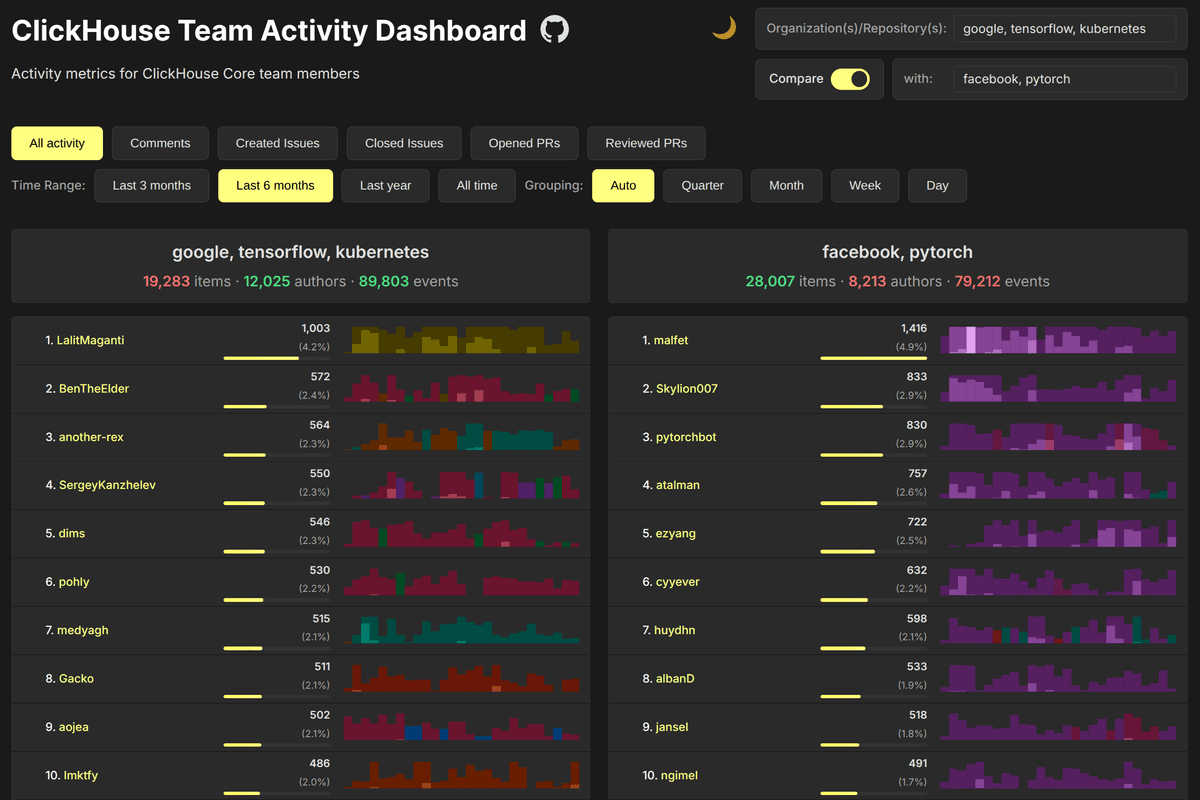
Task: Show only Created Issues
Action: tap(278, 143)
